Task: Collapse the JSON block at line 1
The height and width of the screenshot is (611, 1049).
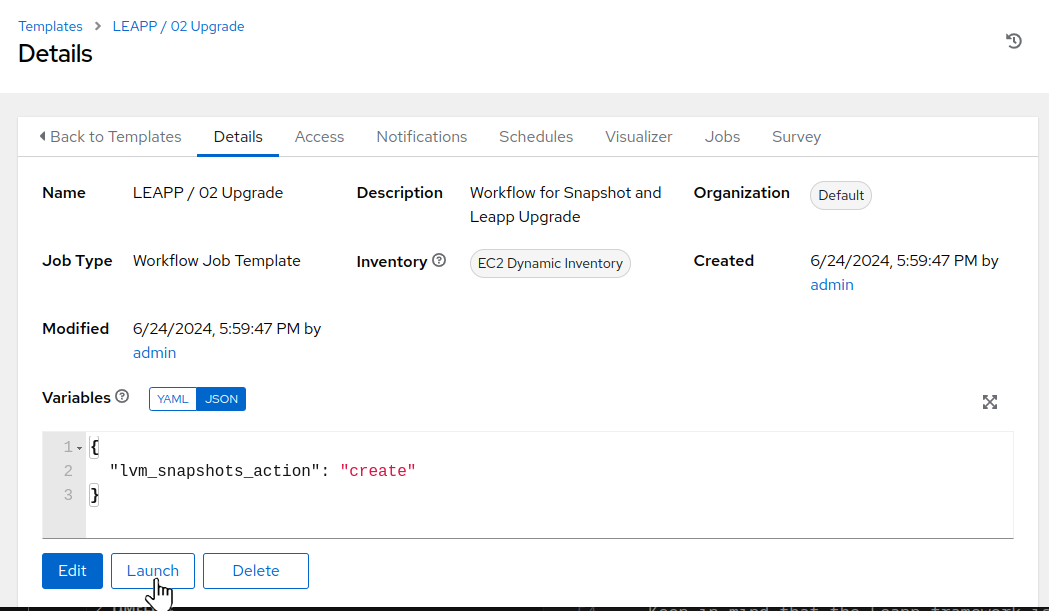Action: [x=80, y=448]
